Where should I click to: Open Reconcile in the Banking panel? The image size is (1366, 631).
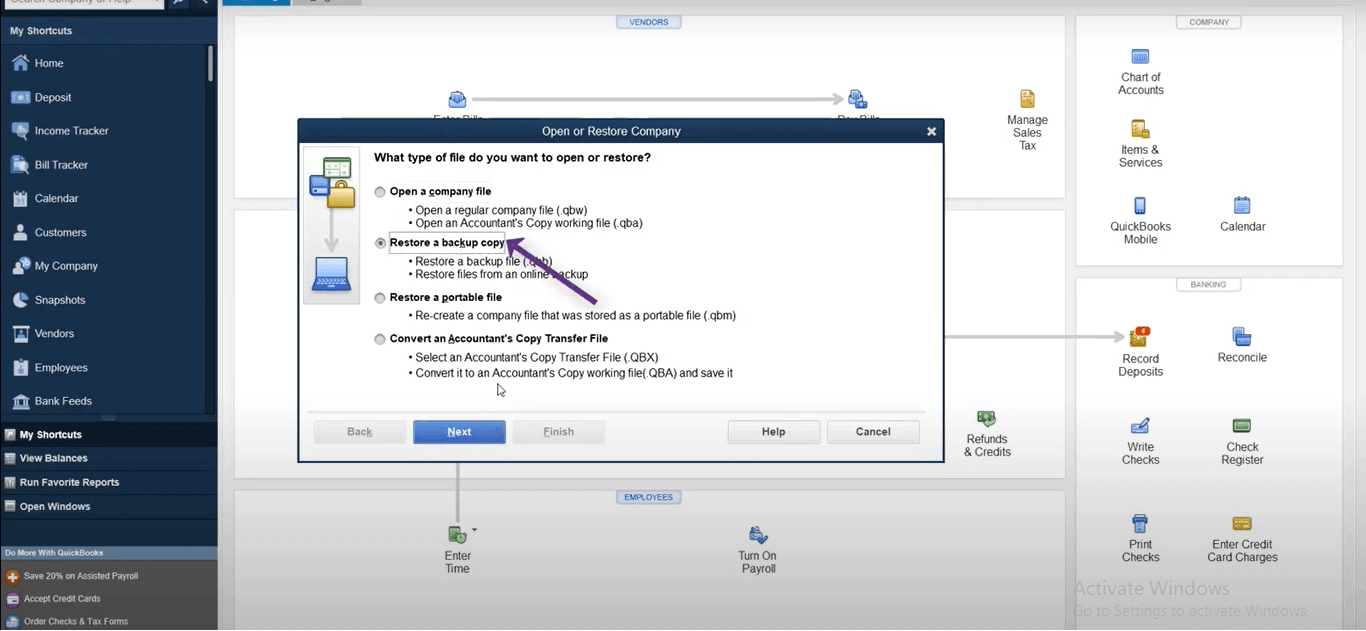tap(1242, 345)
